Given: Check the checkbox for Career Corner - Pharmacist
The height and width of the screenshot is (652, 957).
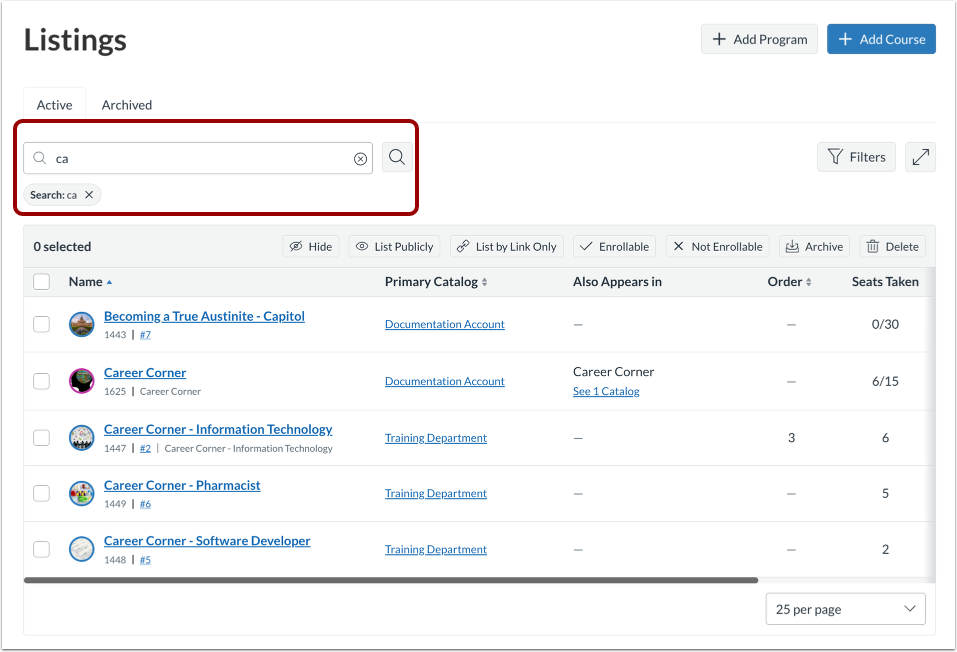Looking at the screenshot, I should coord(41,493).
